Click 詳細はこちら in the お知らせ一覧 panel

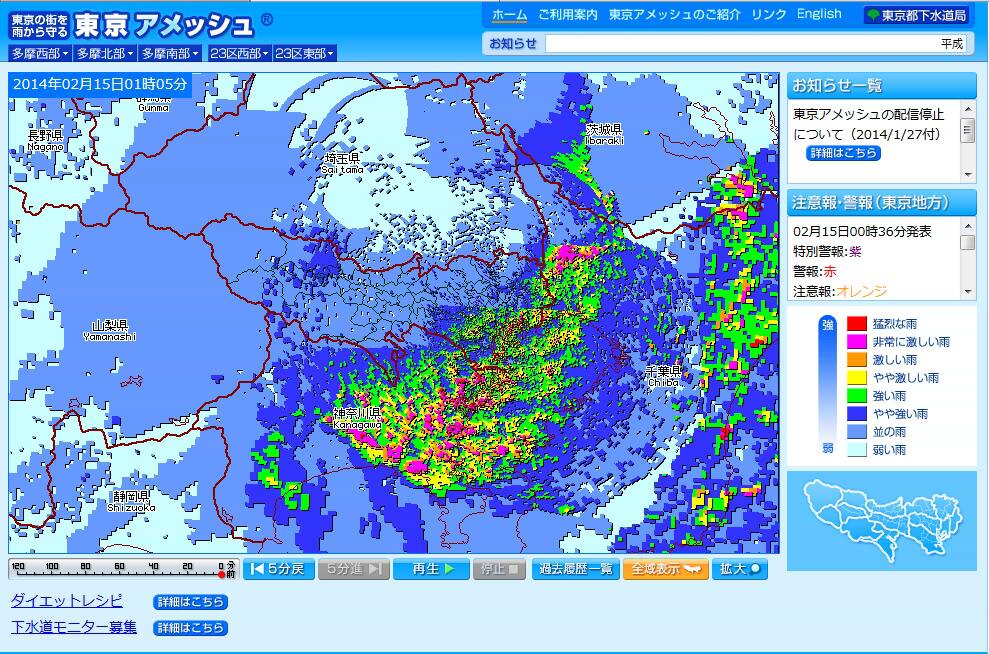coord(843,153)
